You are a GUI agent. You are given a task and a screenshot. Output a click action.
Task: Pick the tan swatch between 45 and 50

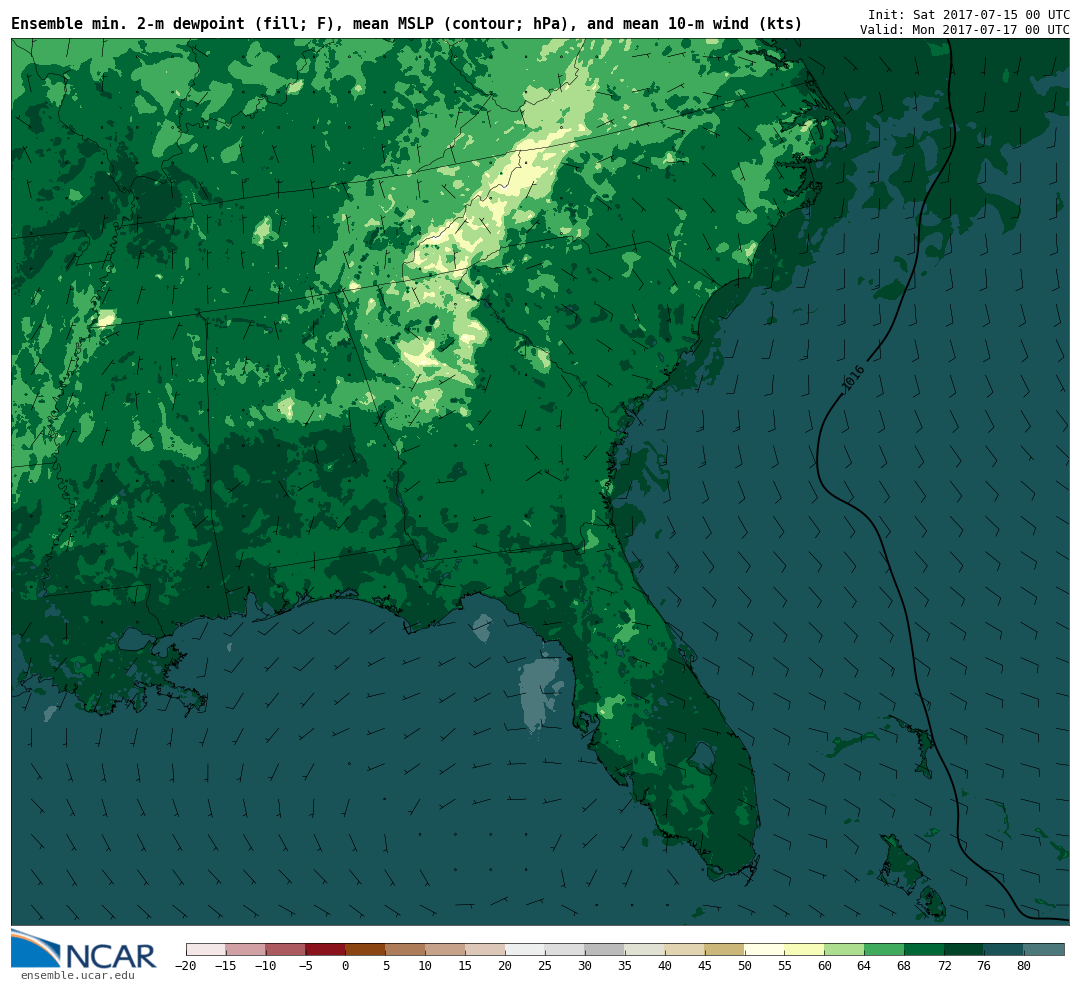[725, 949]
